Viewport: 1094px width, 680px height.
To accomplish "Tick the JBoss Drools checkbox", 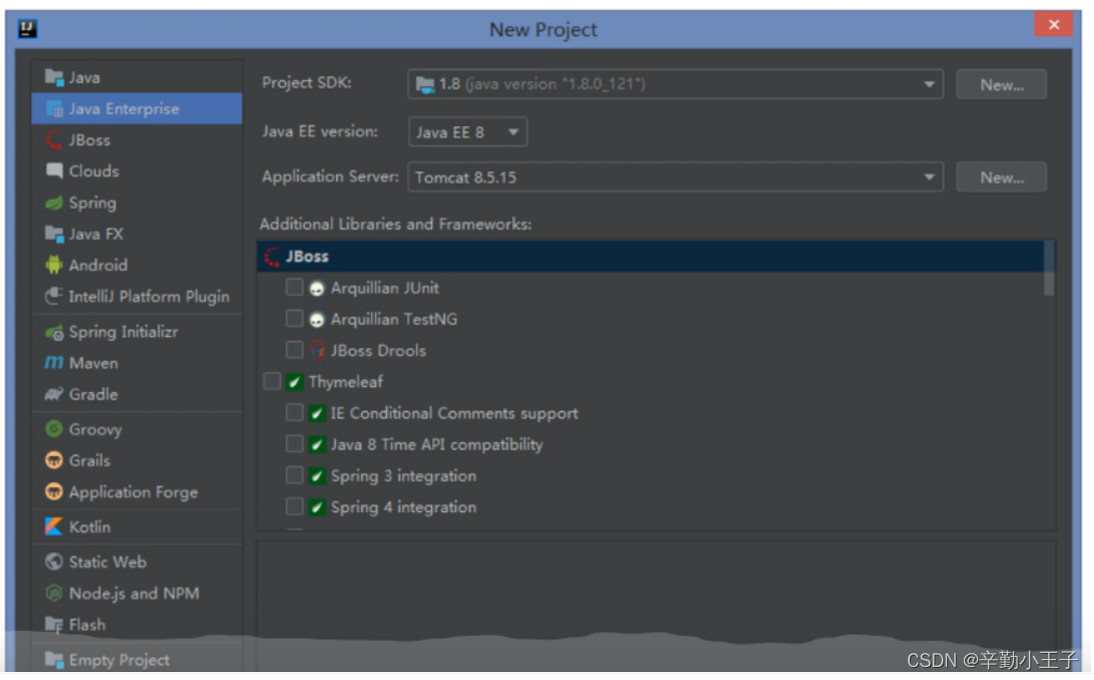I will (x=294, y=349).
